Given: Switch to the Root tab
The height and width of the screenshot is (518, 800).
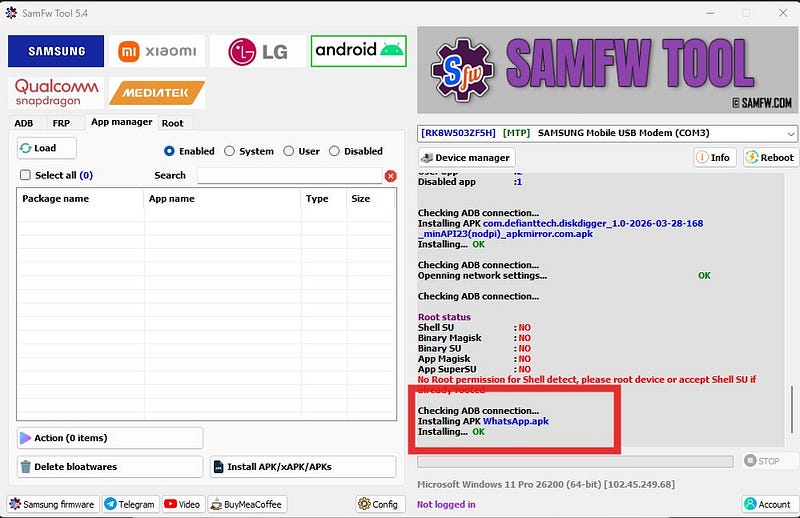Looking at the screenshot, I should point(172,123).
